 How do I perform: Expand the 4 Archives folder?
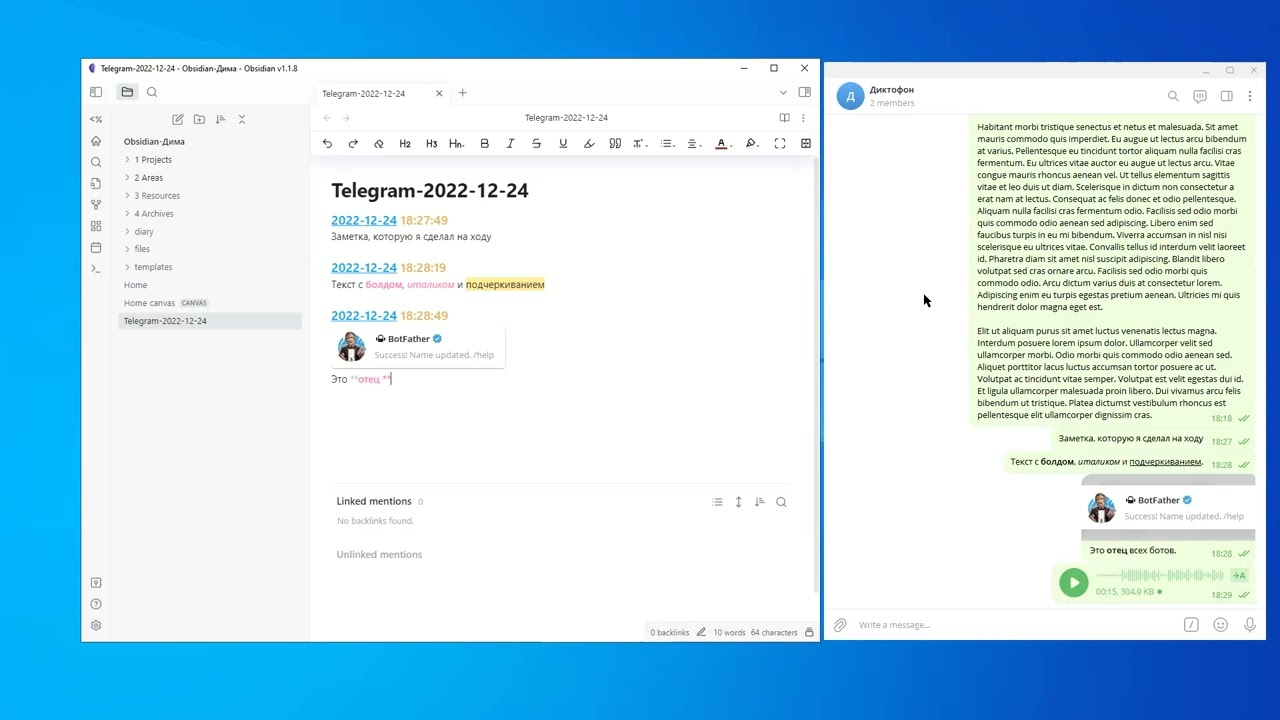point(127,213)
